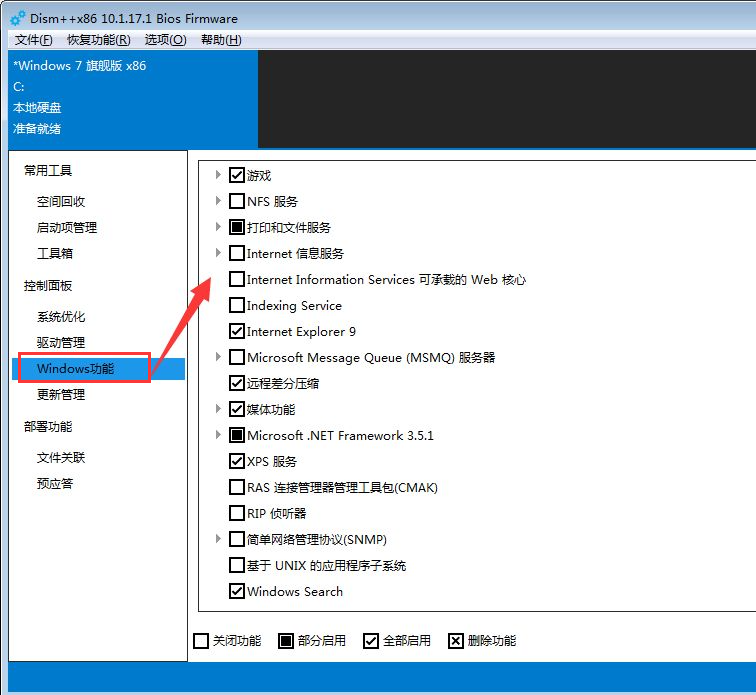Select the RIP 侦听器 label
The width and height of the screenshot is (756, 695).
pos(276,514)
